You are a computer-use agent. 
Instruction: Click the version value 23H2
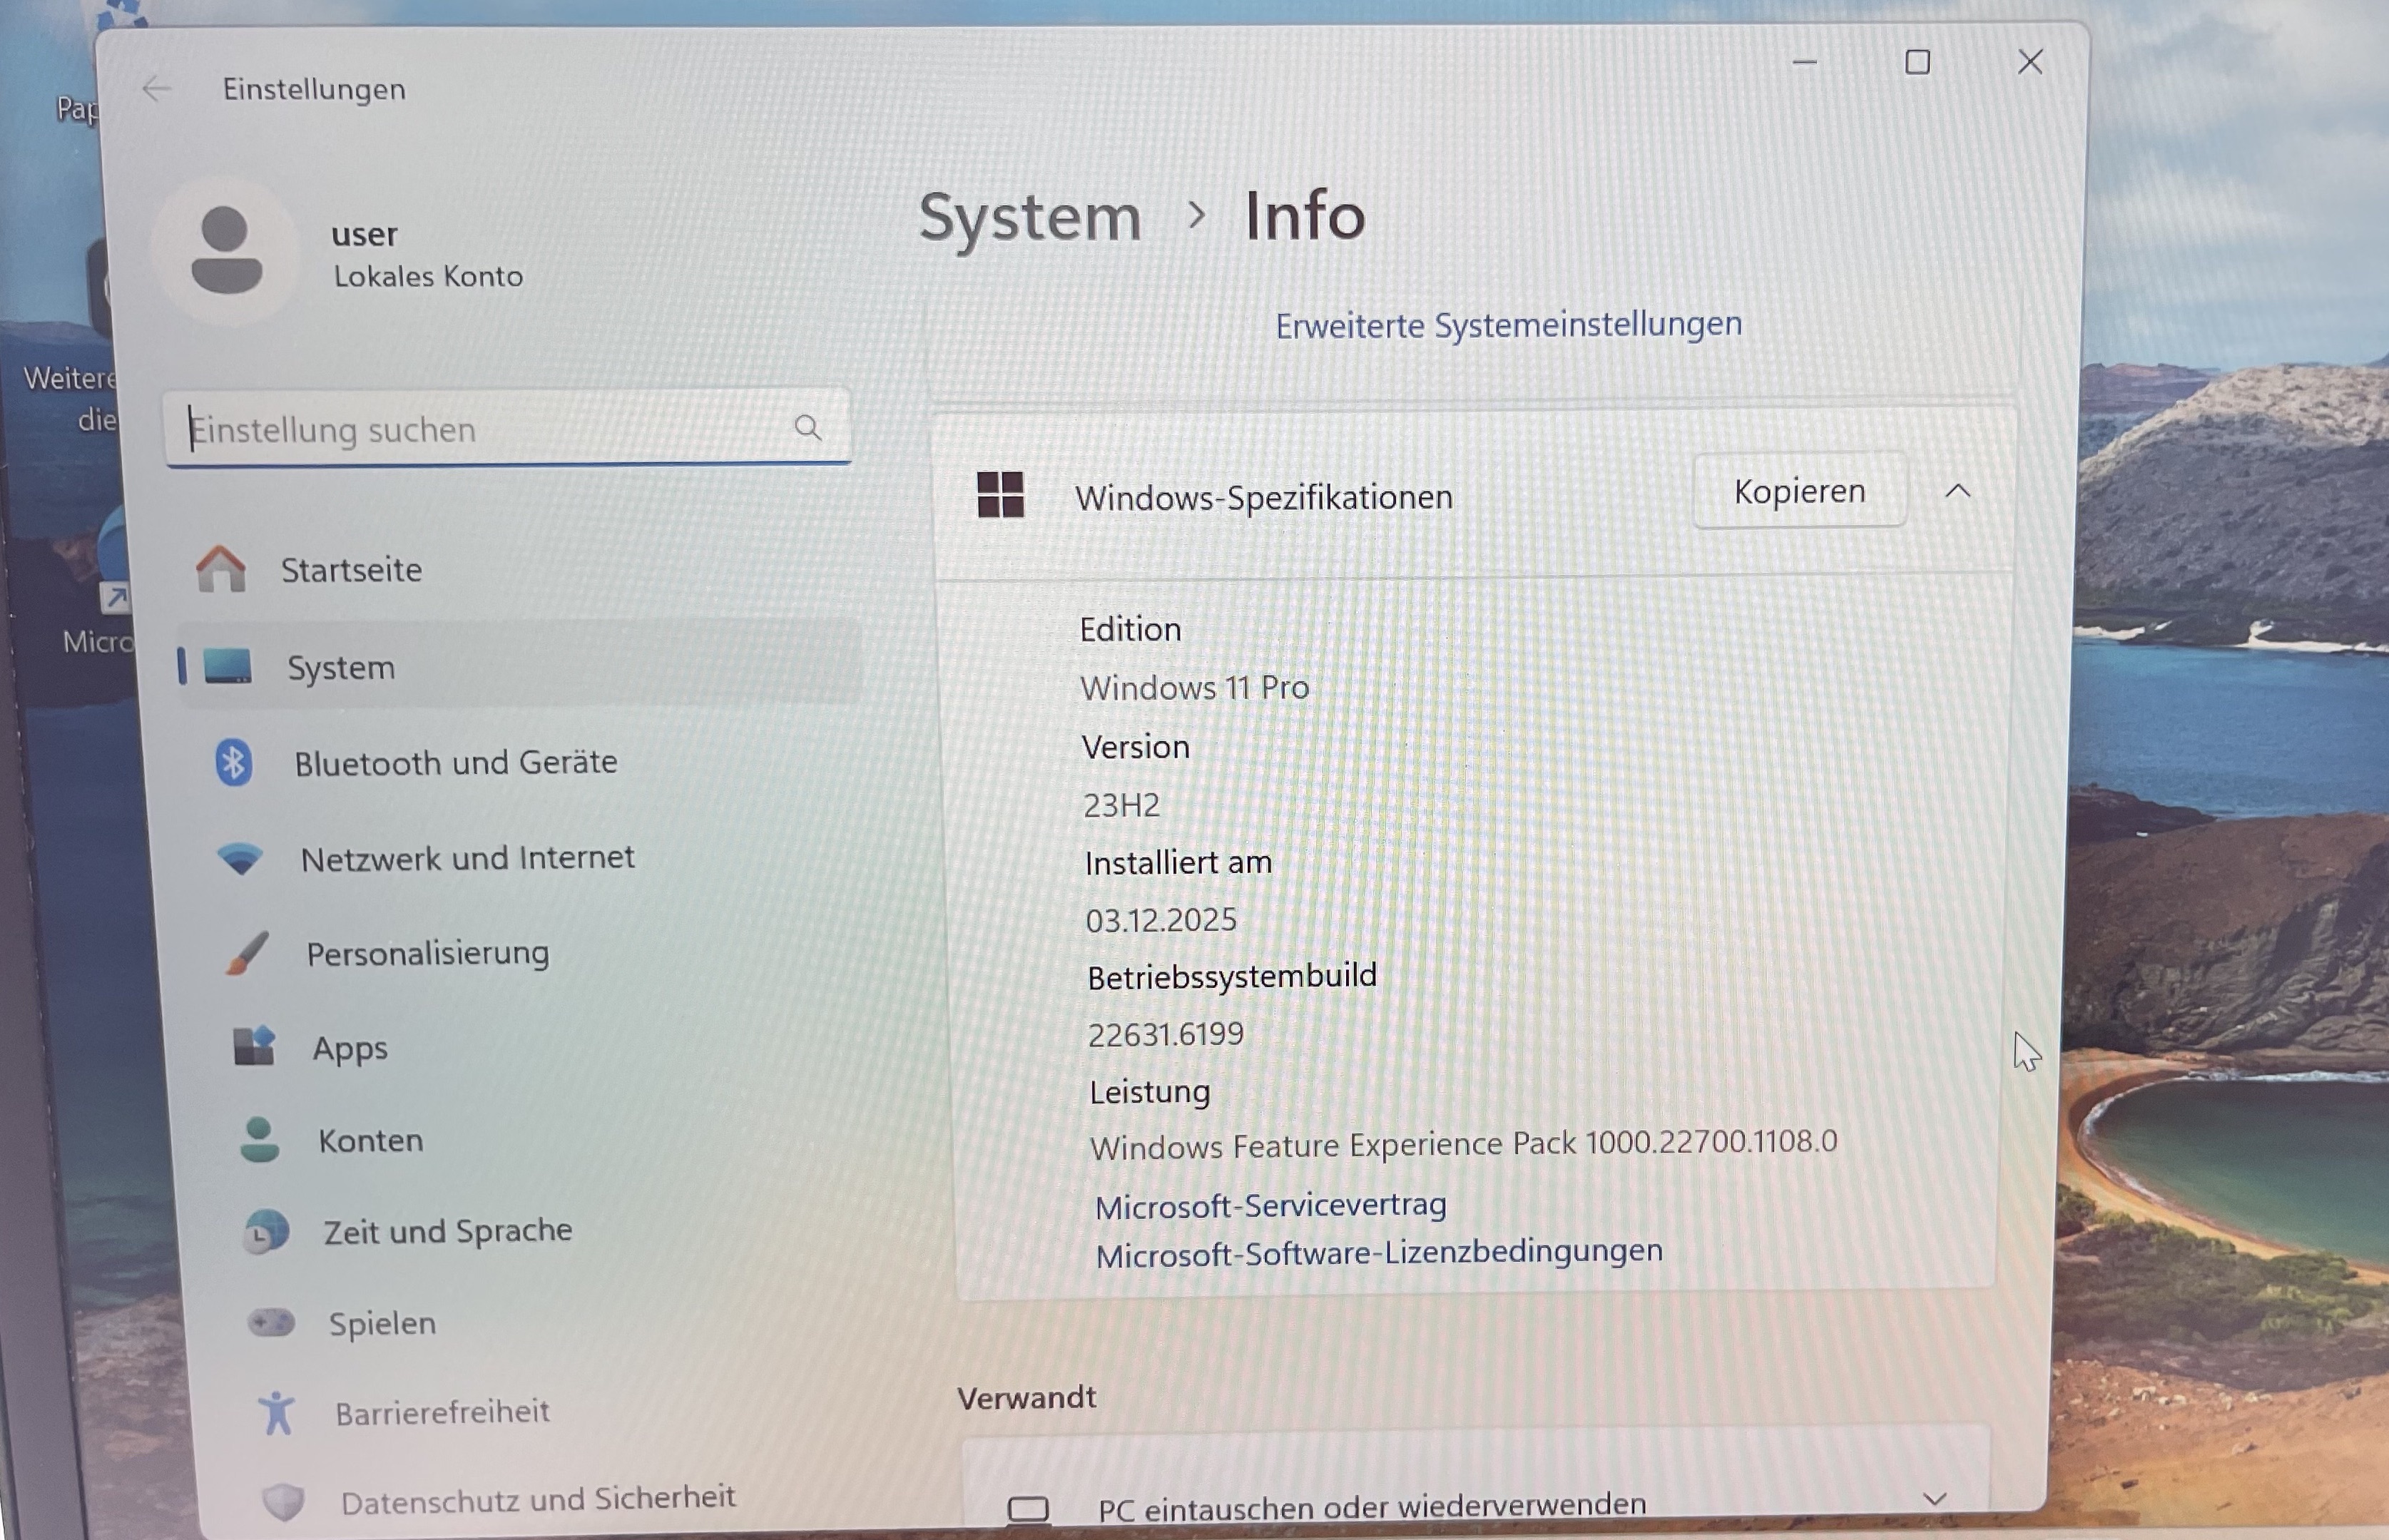1121,805
